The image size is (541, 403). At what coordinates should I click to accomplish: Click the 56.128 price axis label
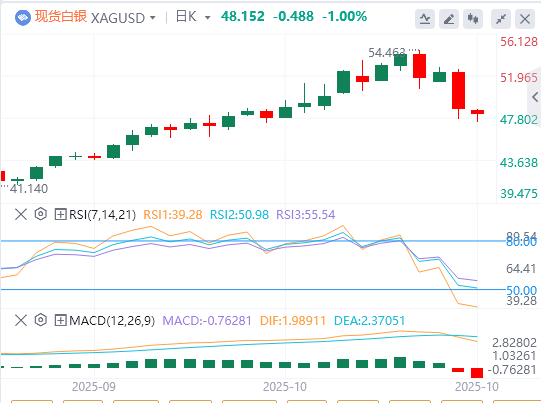tap(519, 42)
